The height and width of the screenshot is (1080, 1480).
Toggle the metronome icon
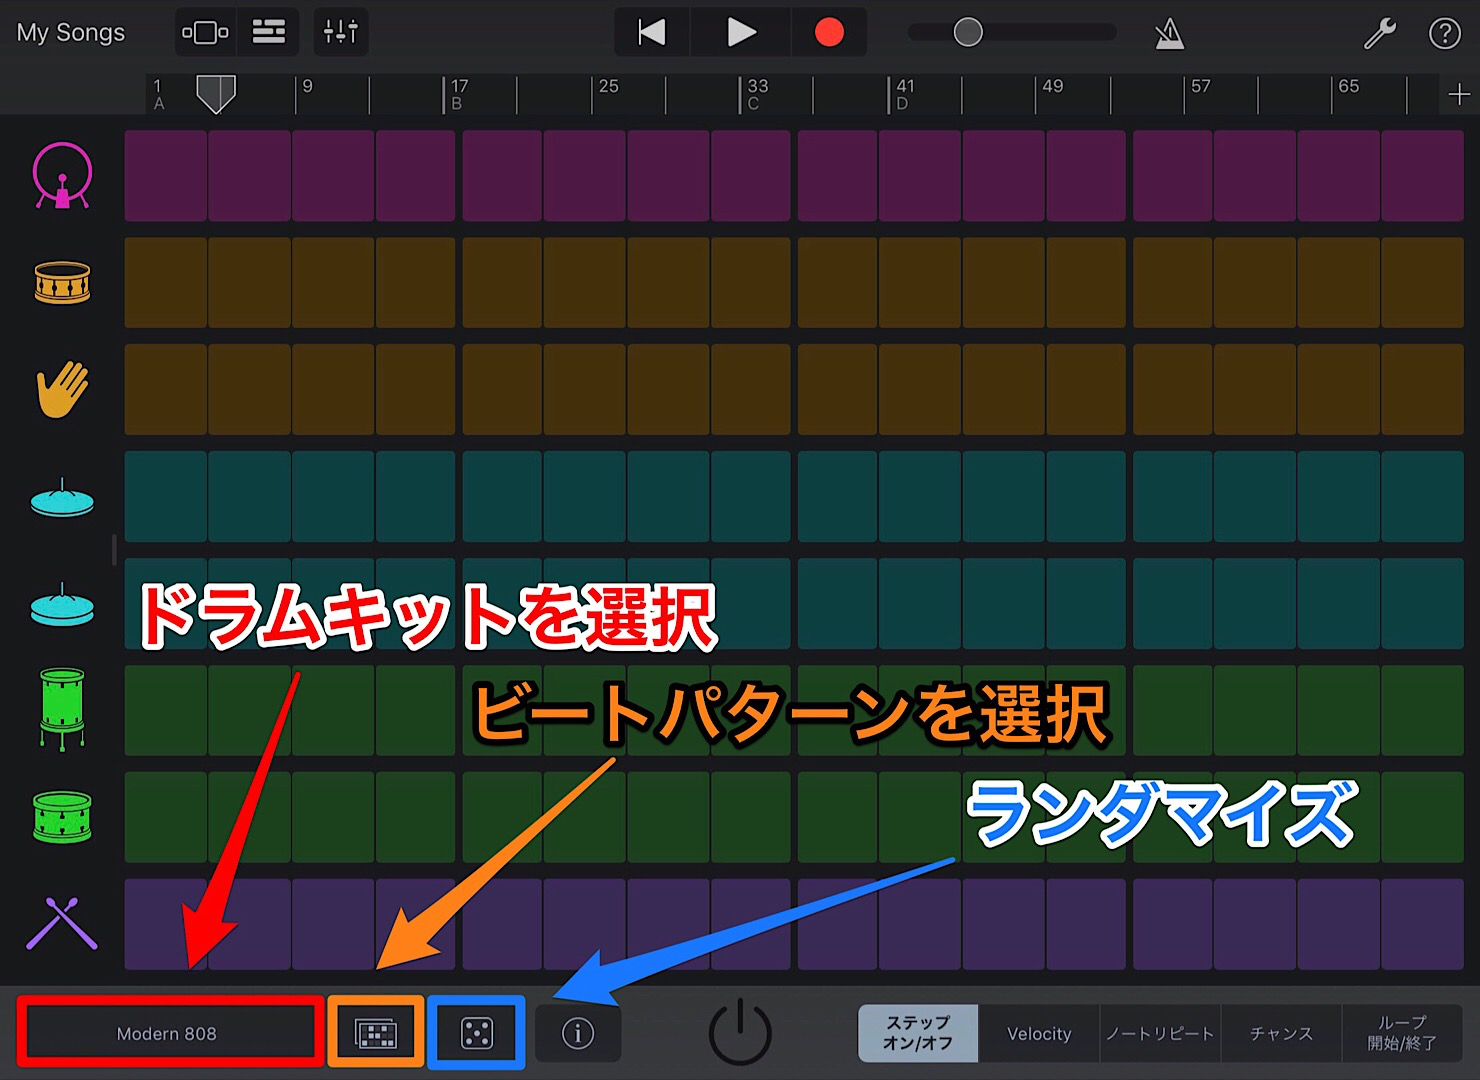(x=1169, y=34)
